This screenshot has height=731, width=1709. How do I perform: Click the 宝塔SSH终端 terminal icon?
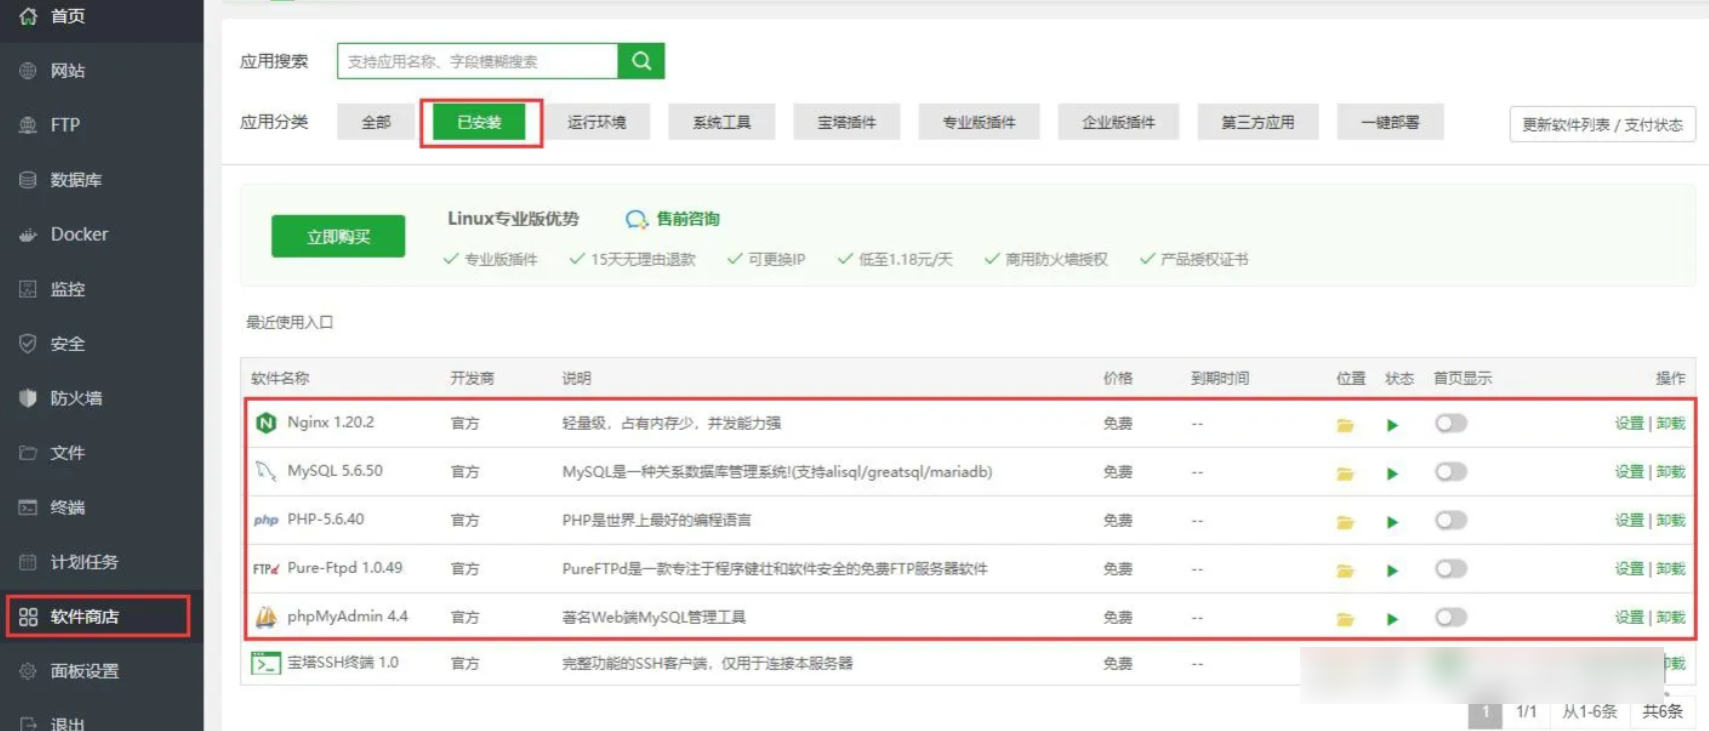point(266,663)
